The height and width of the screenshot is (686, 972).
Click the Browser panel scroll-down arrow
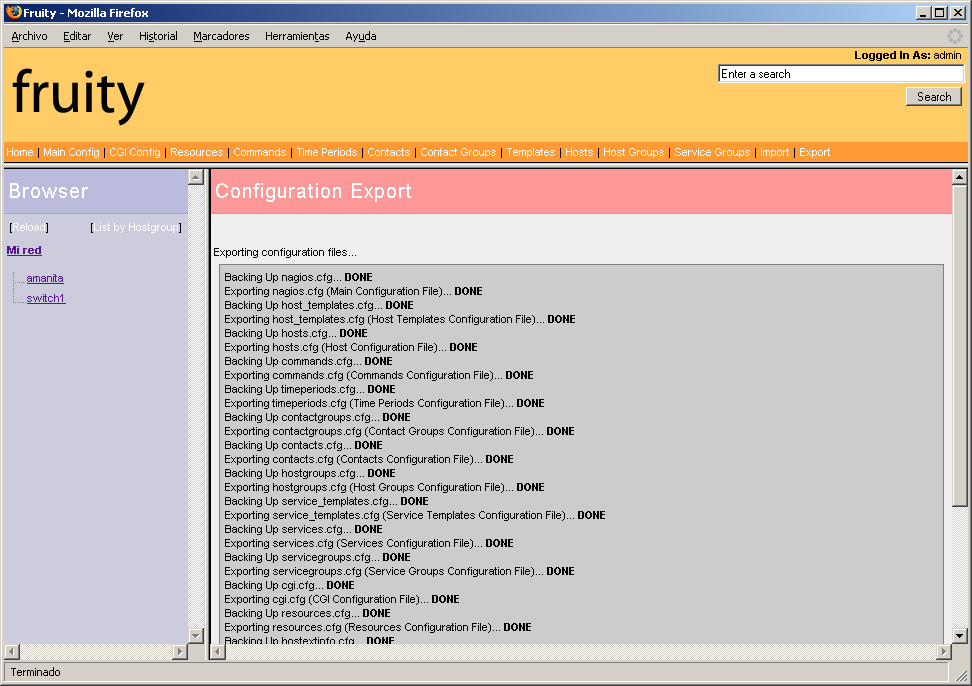click(x=196, y=636)
